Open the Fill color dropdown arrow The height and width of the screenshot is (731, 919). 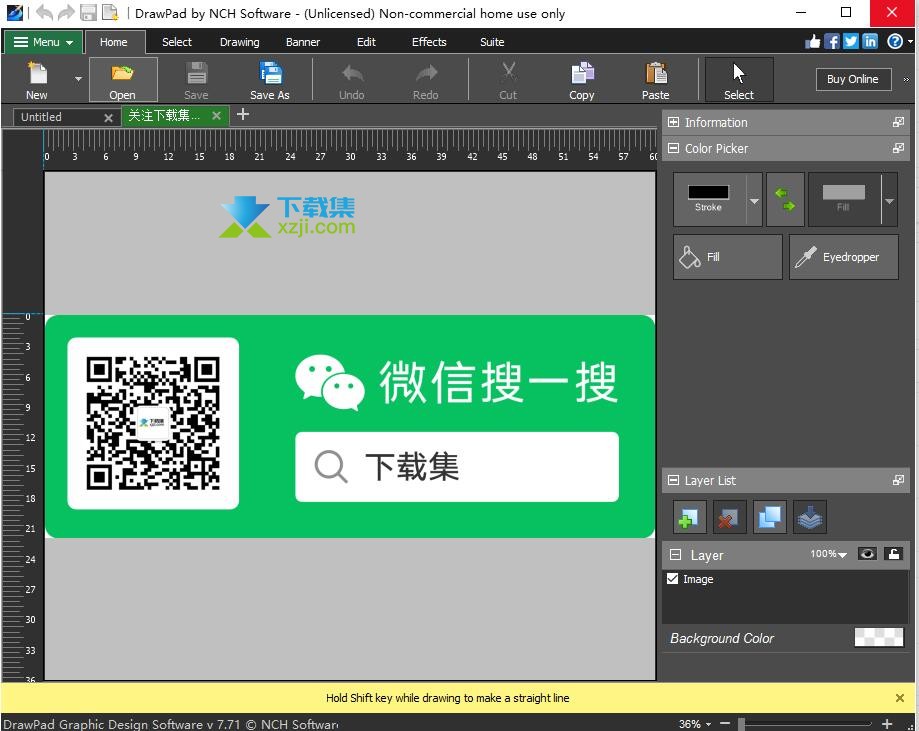tap(890, 200)
